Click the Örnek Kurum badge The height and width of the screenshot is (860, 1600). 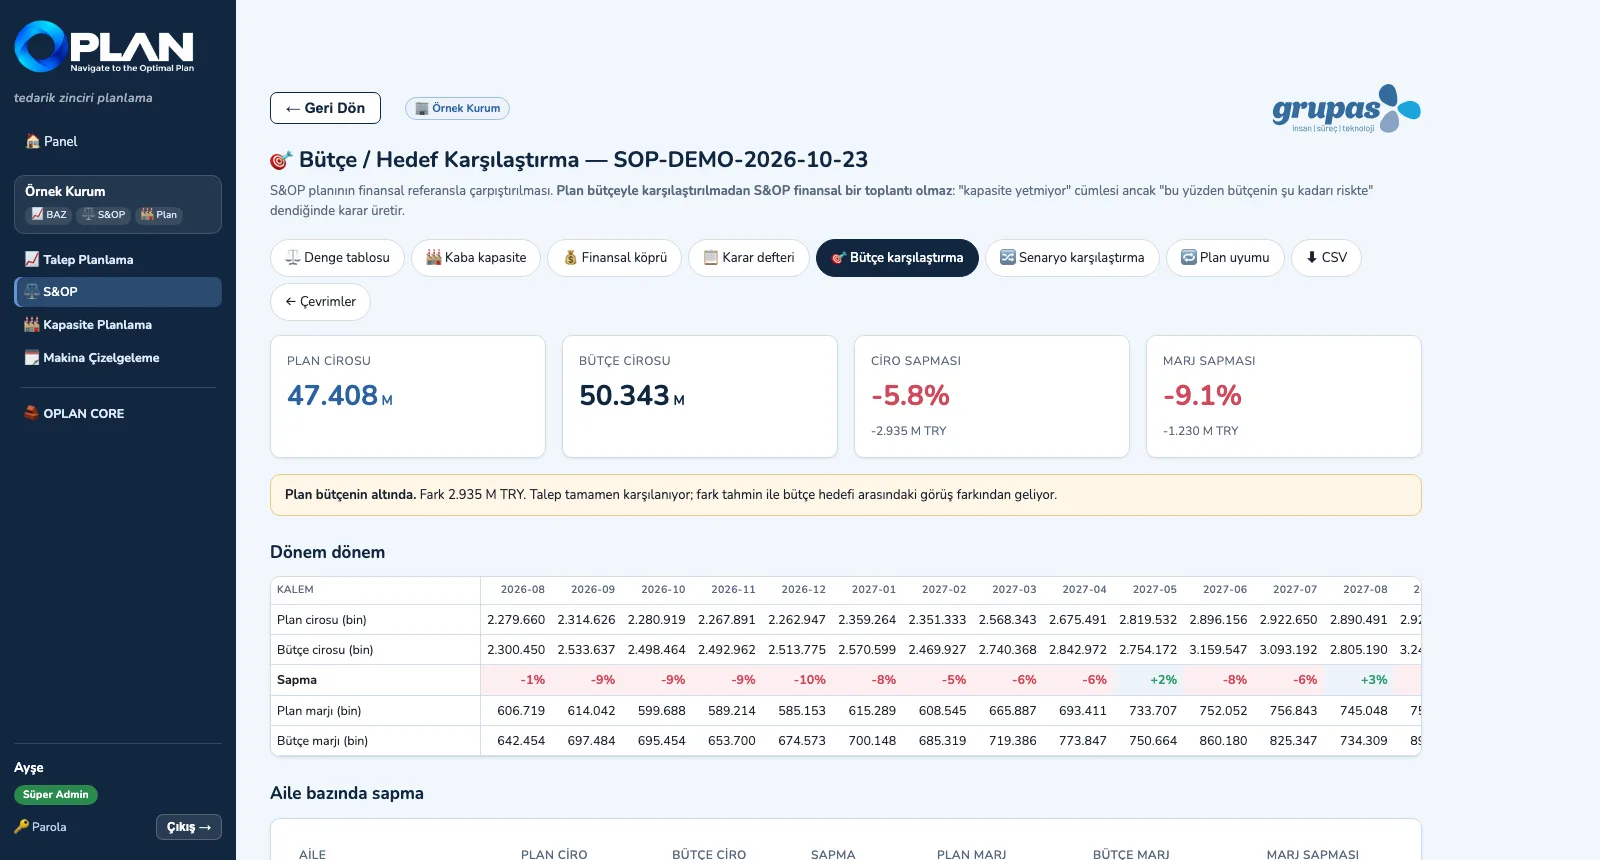click(x=457, y=108)
